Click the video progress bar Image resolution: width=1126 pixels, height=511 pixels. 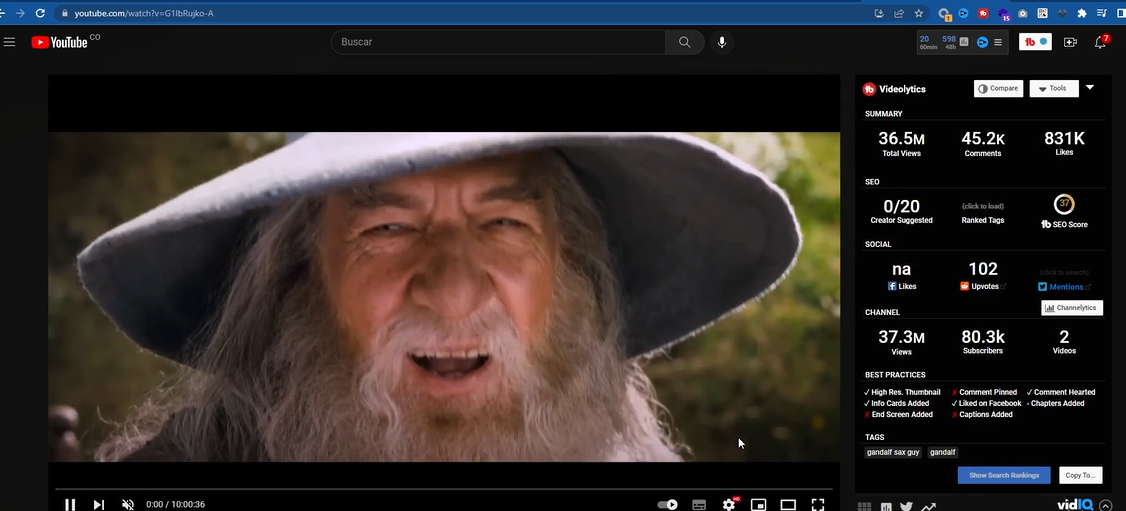445,489
